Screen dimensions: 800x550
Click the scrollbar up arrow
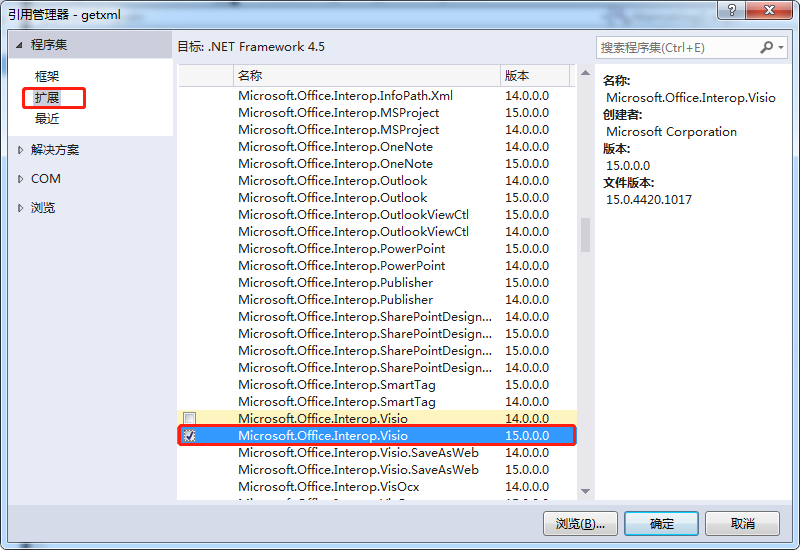click(x=586, y=73)
